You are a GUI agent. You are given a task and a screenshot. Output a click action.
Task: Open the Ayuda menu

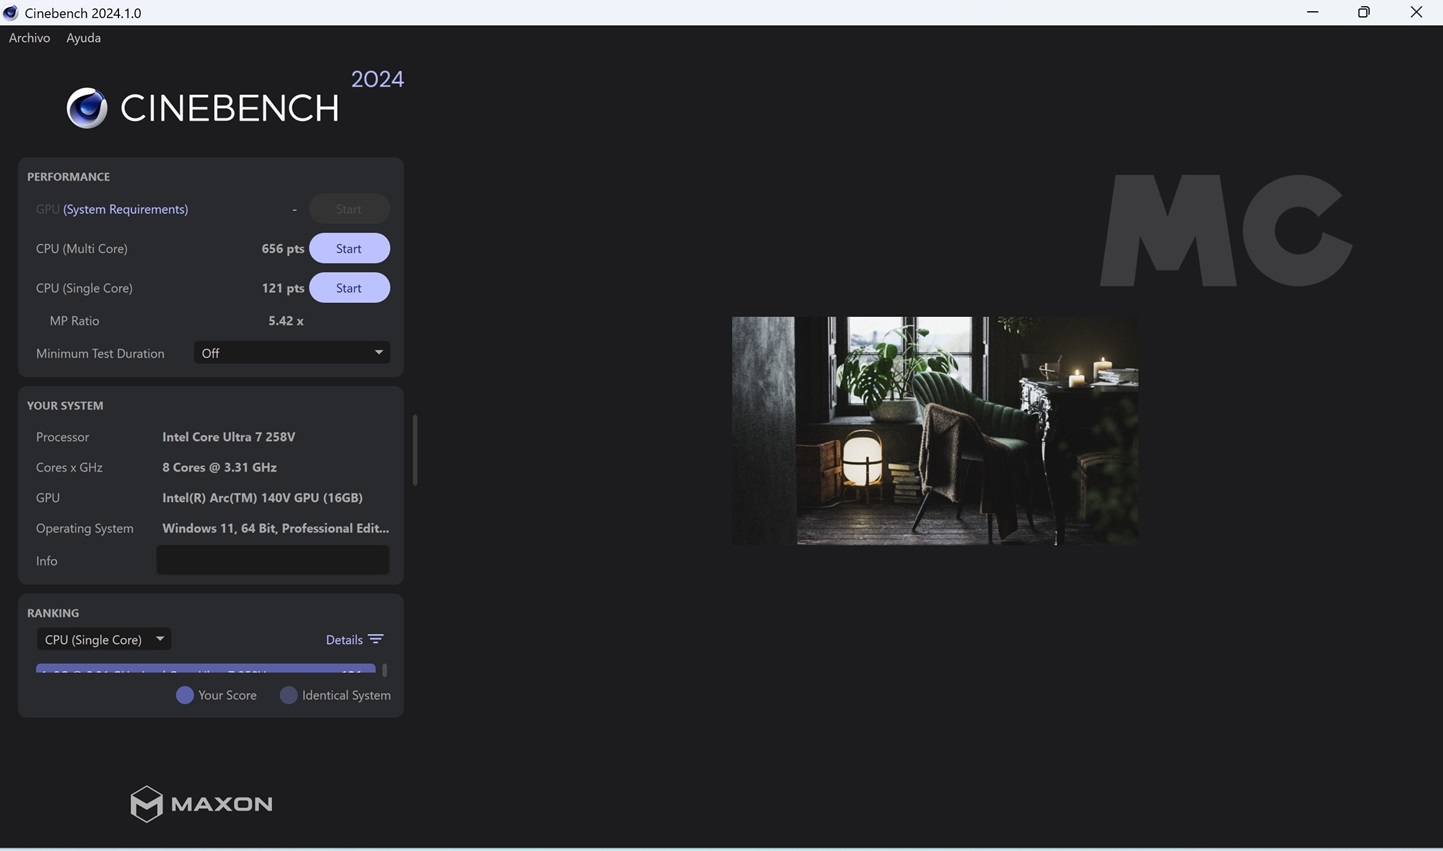(83, 38)
